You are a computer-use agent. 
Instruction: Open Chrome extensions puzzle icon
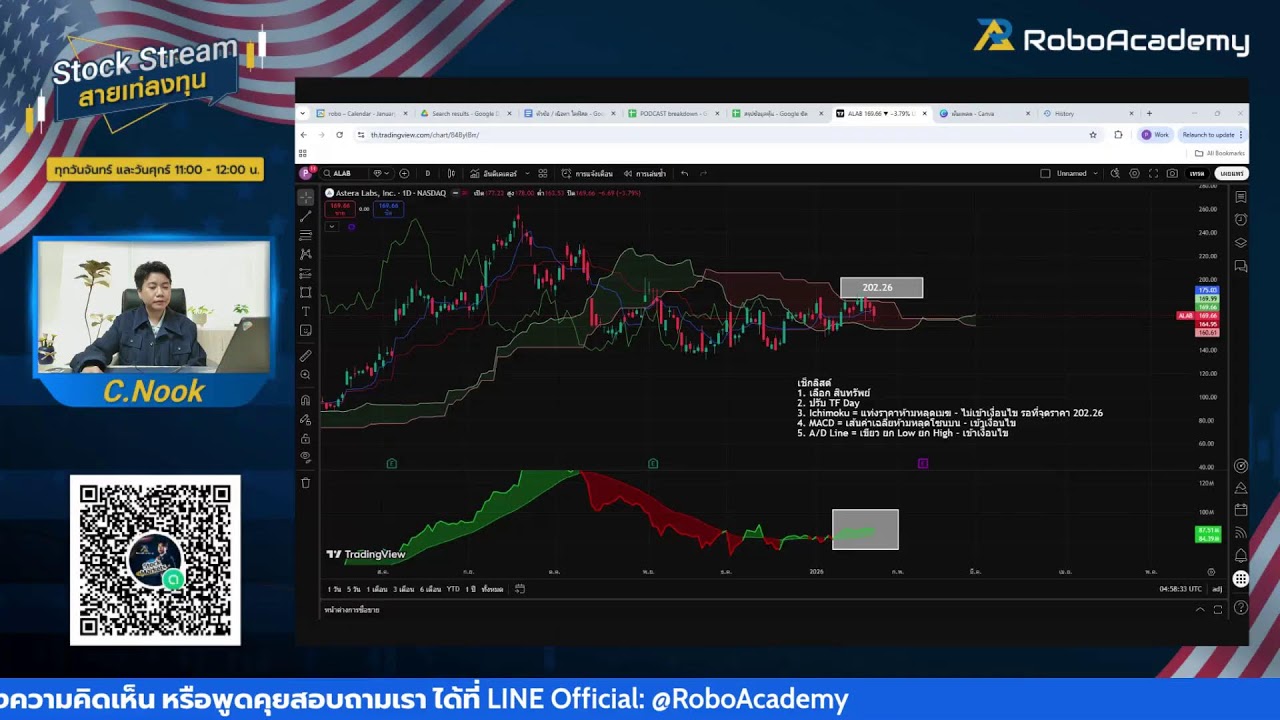[1119, 135]
